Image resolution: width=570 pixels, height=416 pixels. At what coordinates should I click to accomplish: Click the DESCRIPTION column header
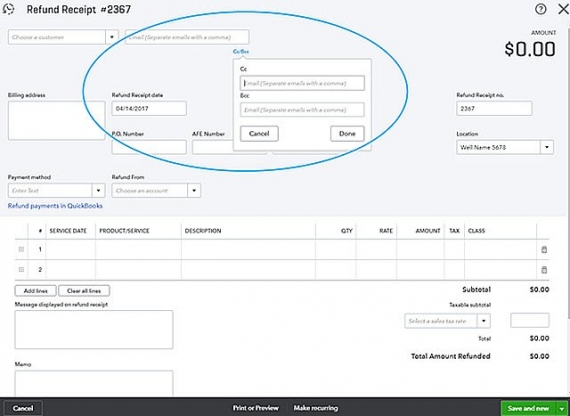pos(203,231)
